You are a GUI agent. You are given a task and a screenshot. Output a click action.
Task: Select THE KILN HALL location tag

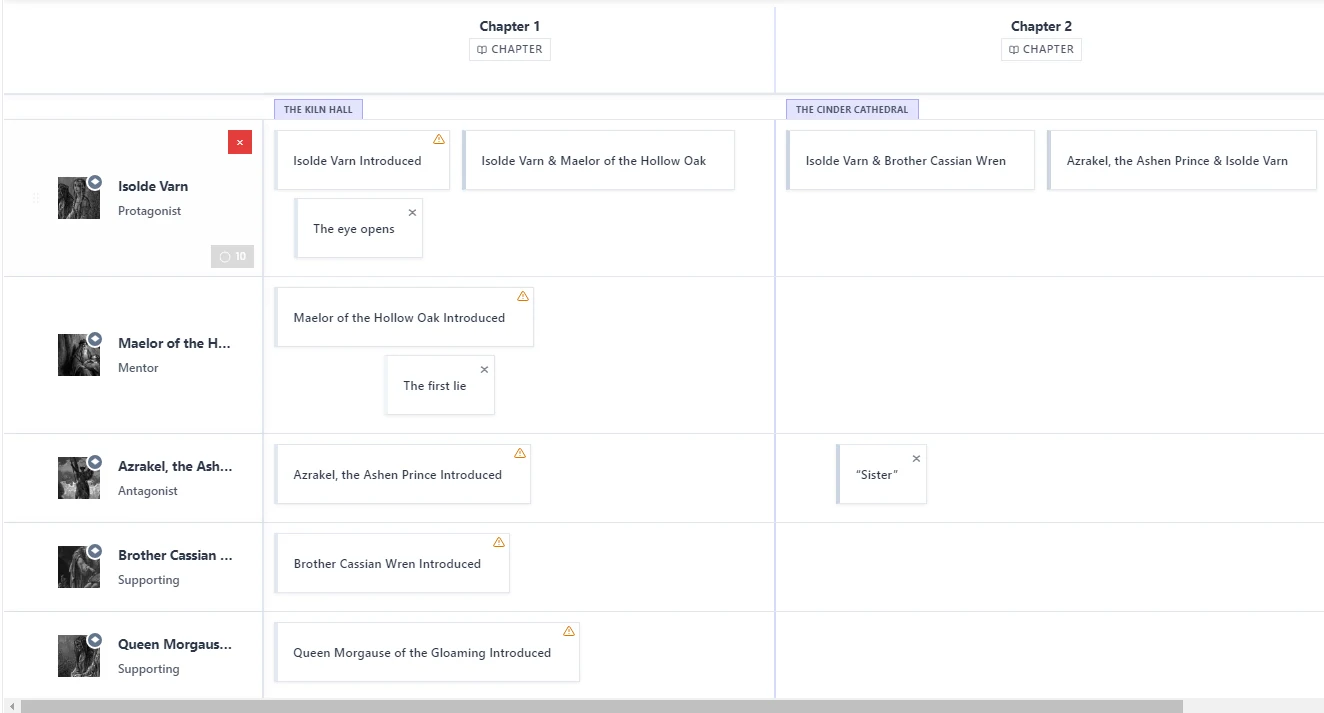[x=318, y=109]
